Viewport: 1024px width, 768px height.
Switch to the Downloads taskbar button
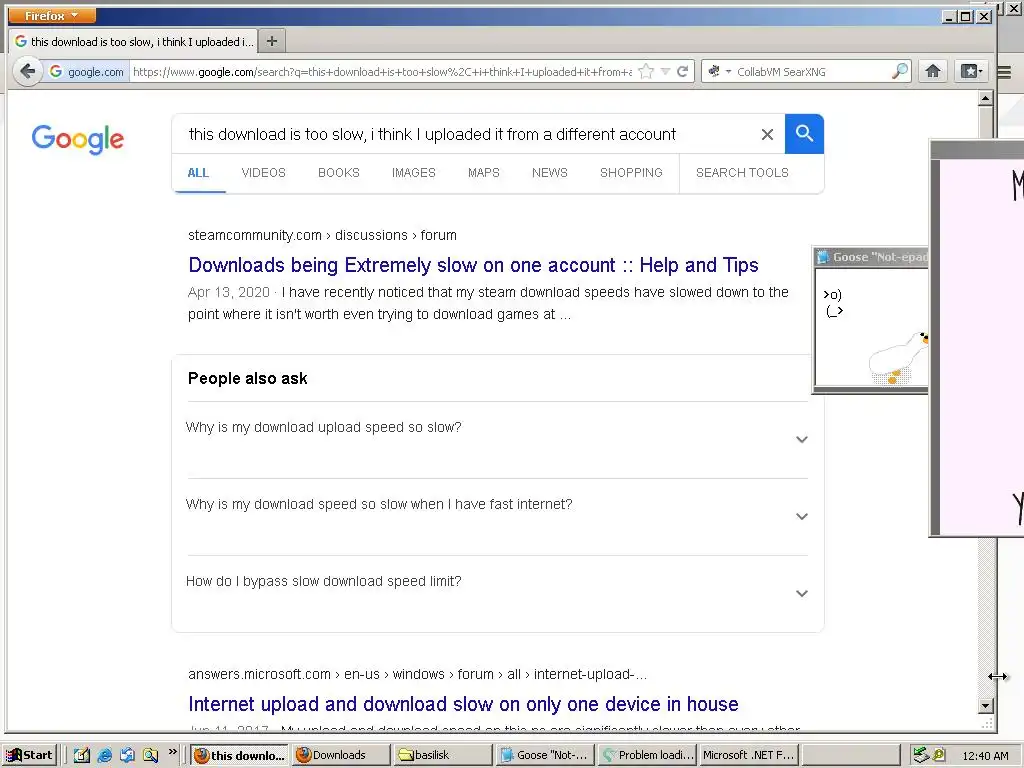(x=340, y=756)
